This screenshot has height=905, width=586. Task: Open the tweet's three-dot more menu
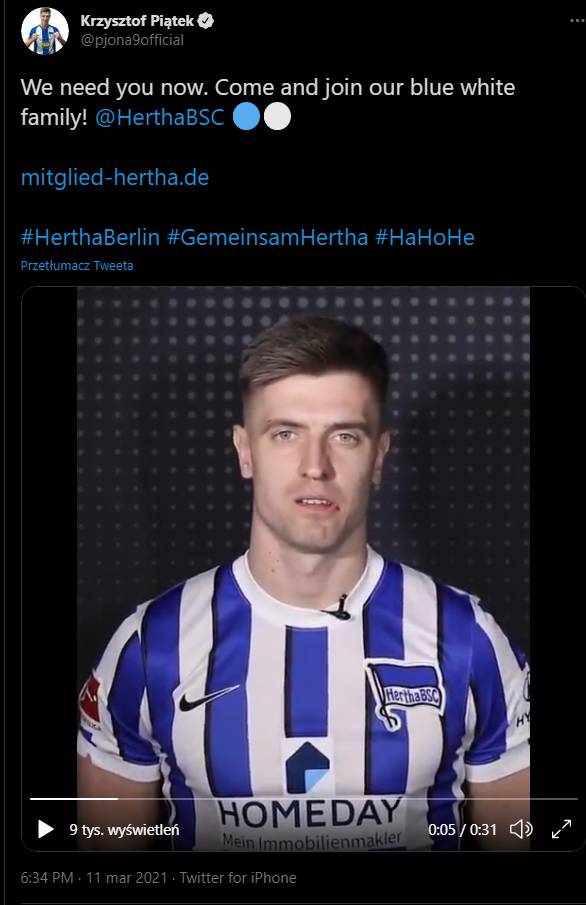pyautogui.click(x=577, y=21)
